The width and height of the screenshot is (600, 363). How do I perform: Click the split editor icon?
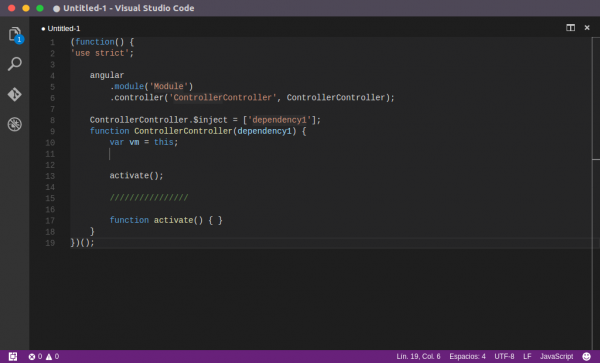570,28
